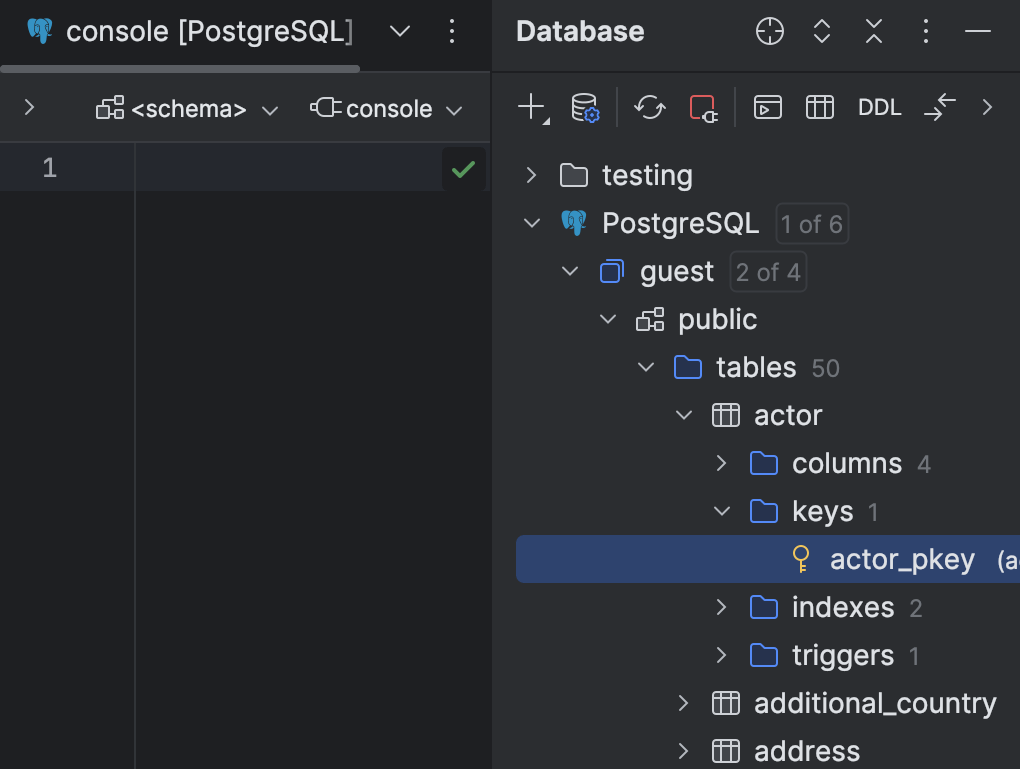Expand the additional_country table

click(684, 703)
